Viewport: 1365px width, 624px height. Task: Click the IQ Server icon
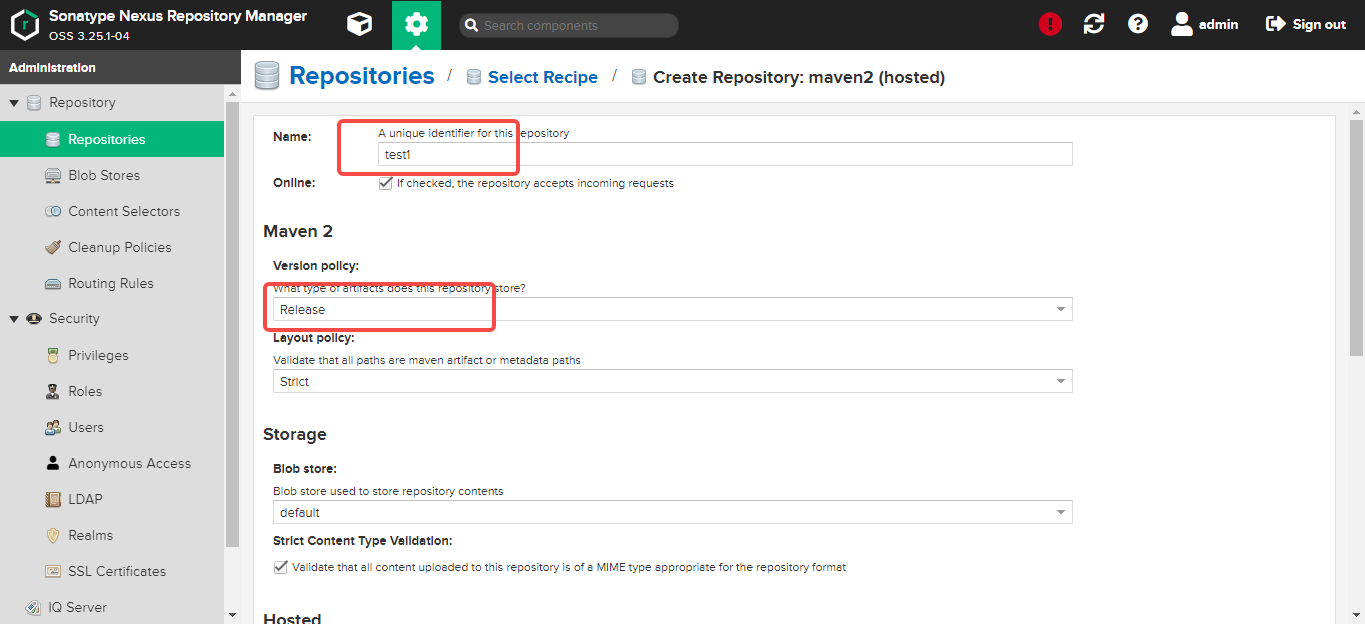click(x=34, y=608)
